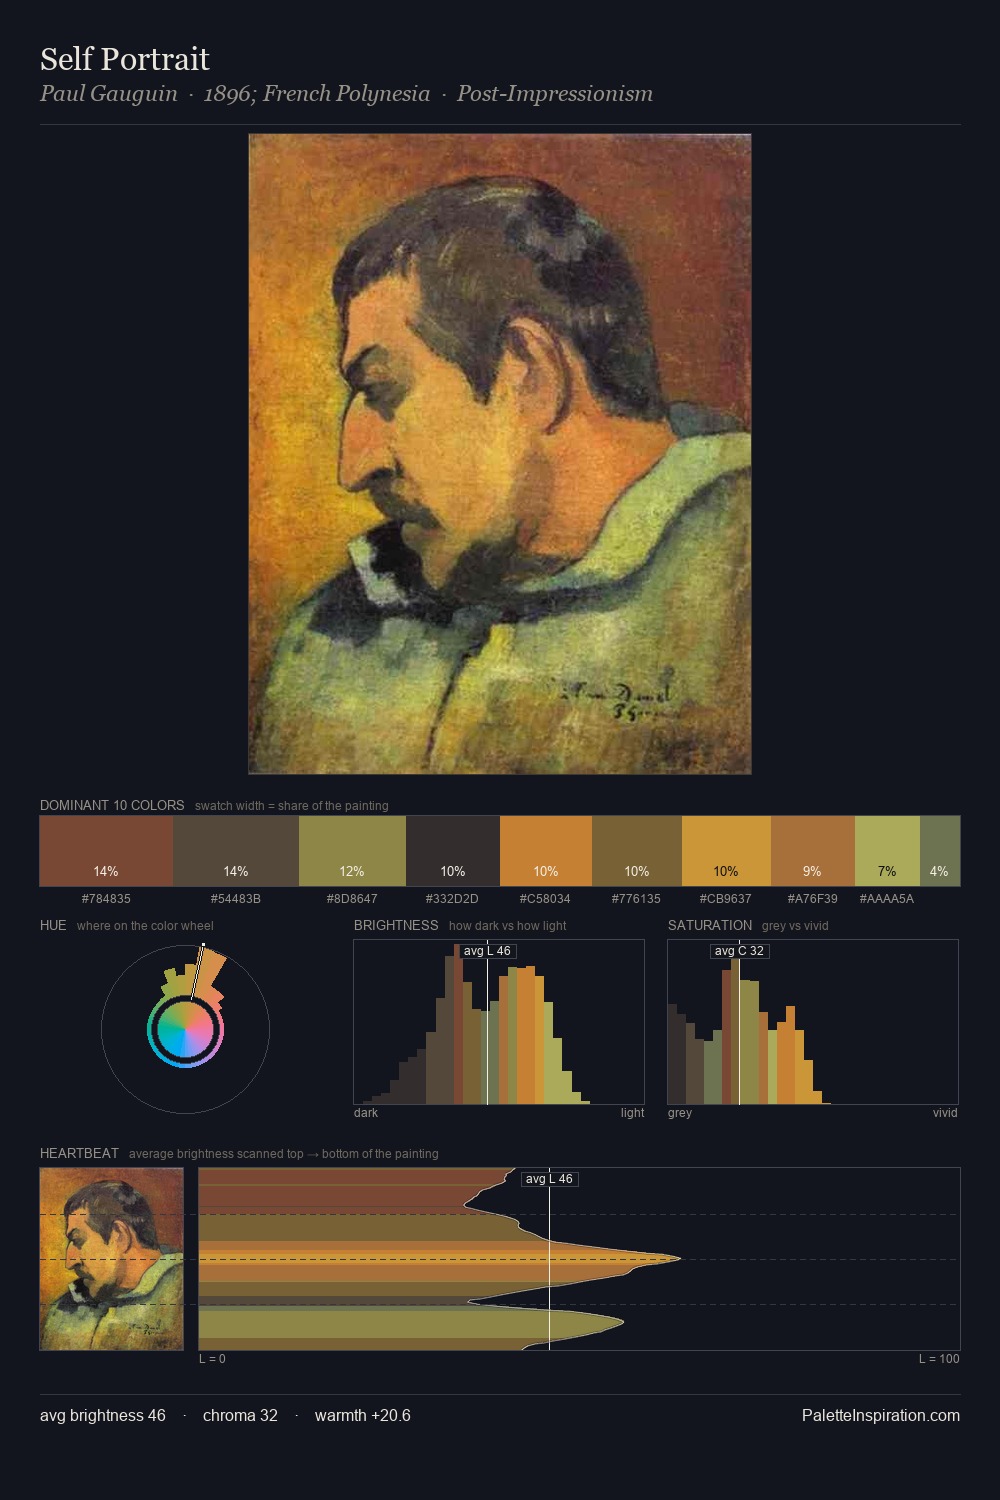Select the #54483B dark taupe swatch

[236, 851]
